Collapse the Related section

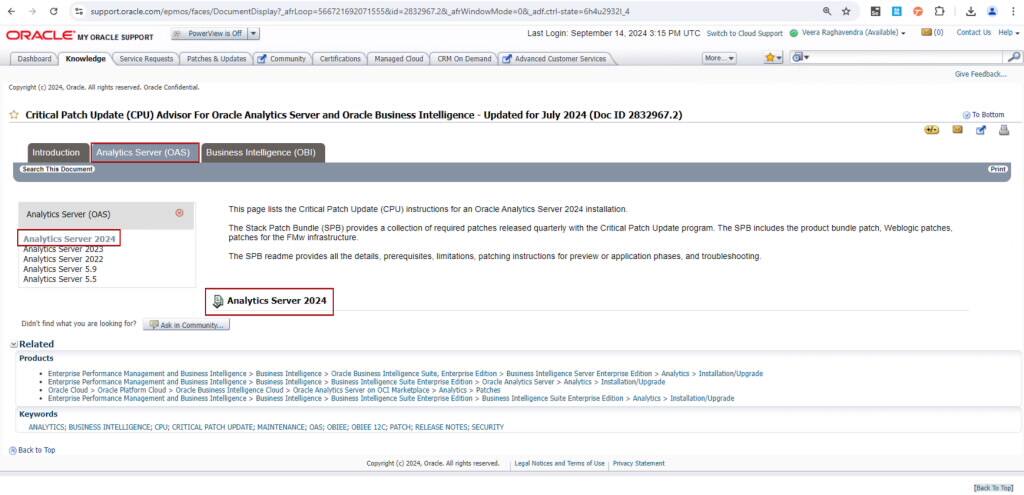coord(13,344)
